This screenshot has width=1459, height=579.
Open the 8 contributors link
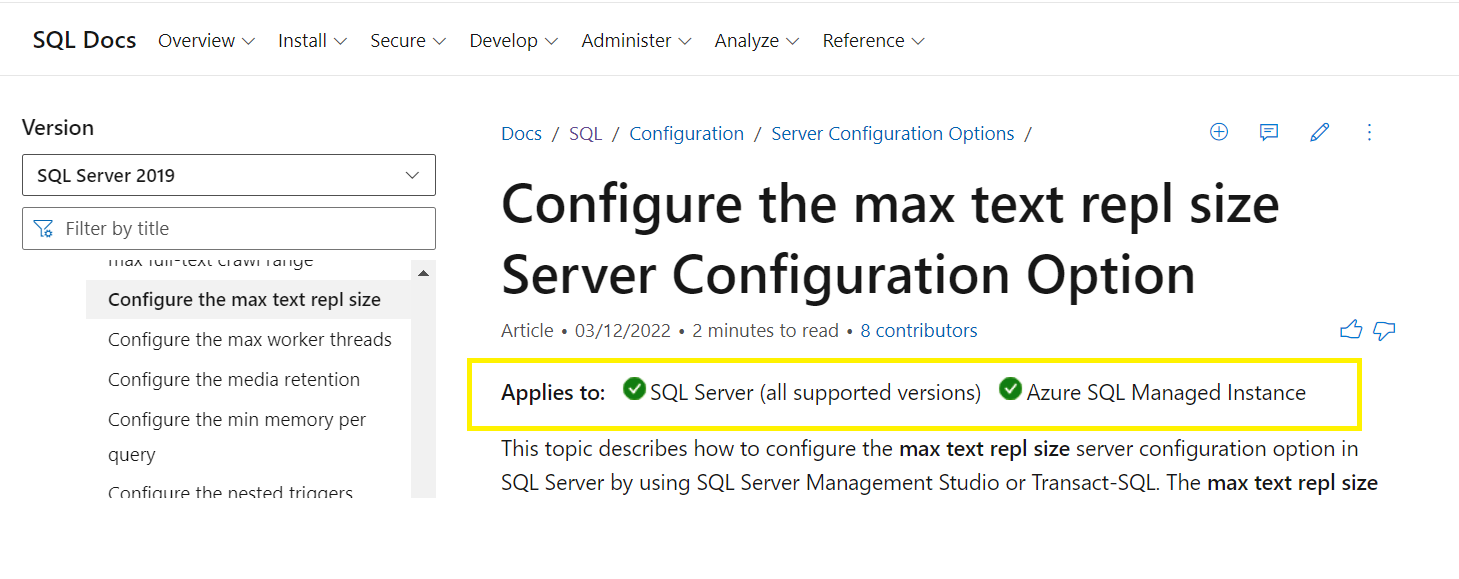(918, 330)
